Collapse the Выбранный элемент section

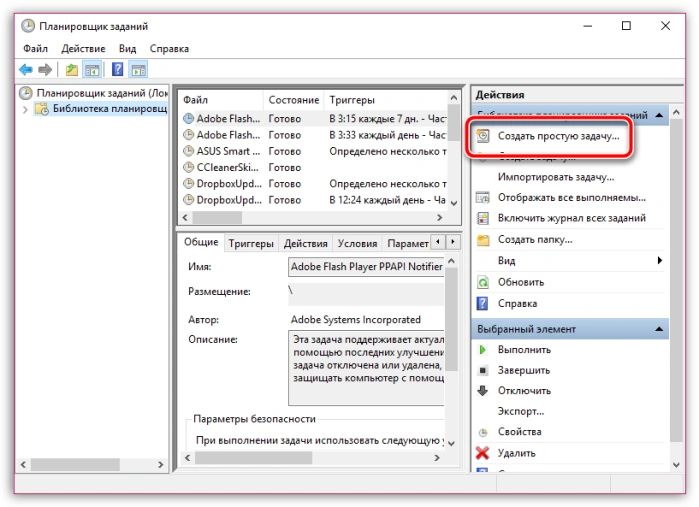pos(659,329)
